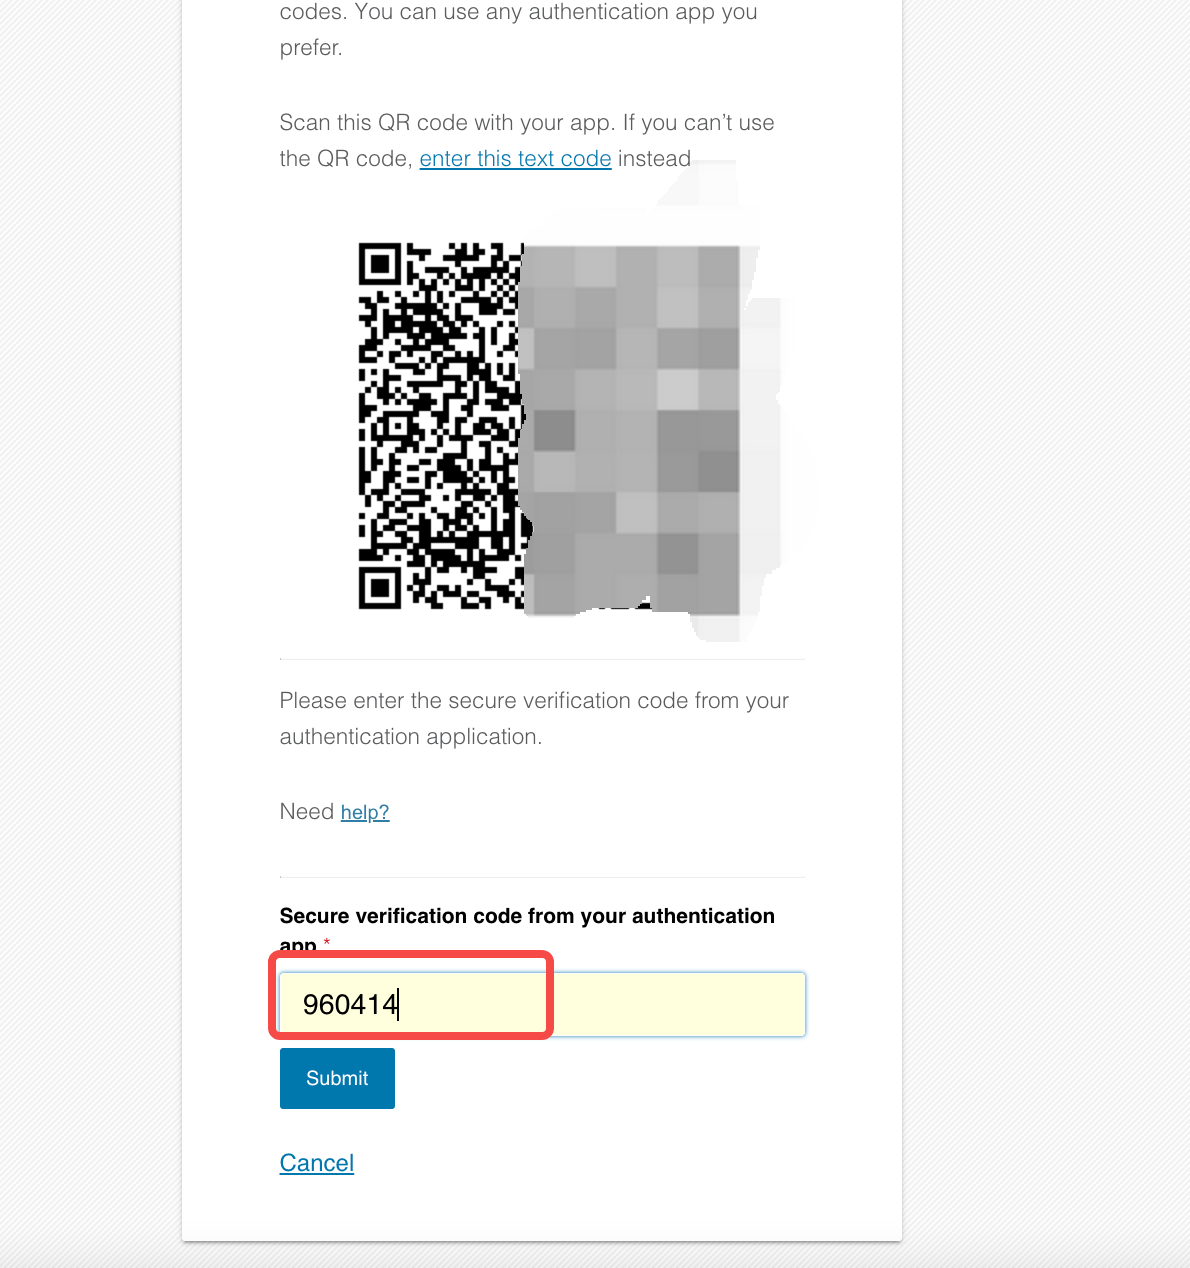1190x1268 pixels.
Task: Click the 'any authentication app you prefer' paragraph
Action: pyautogui.click(x=518, y=30)
